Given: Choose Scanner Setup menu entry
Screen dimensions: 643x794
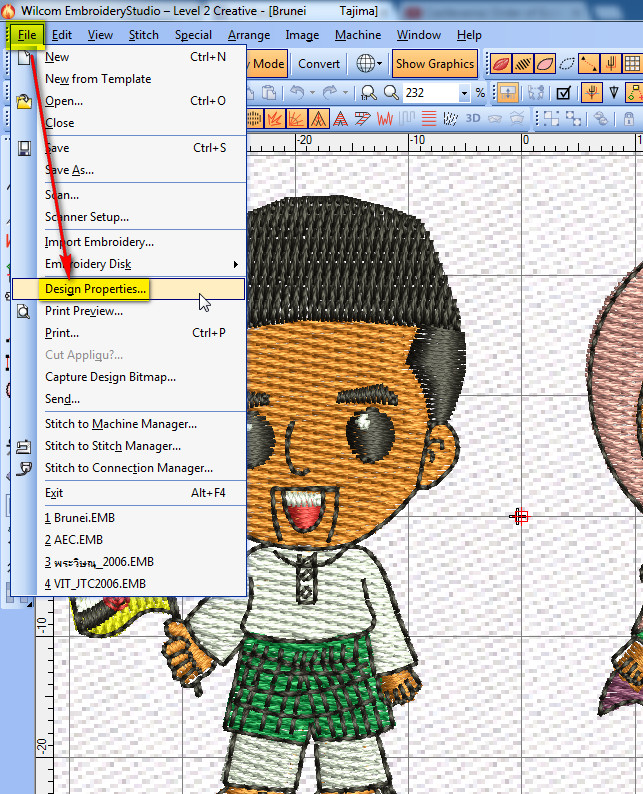Looking at the screenshot, I should pos(129,217).
